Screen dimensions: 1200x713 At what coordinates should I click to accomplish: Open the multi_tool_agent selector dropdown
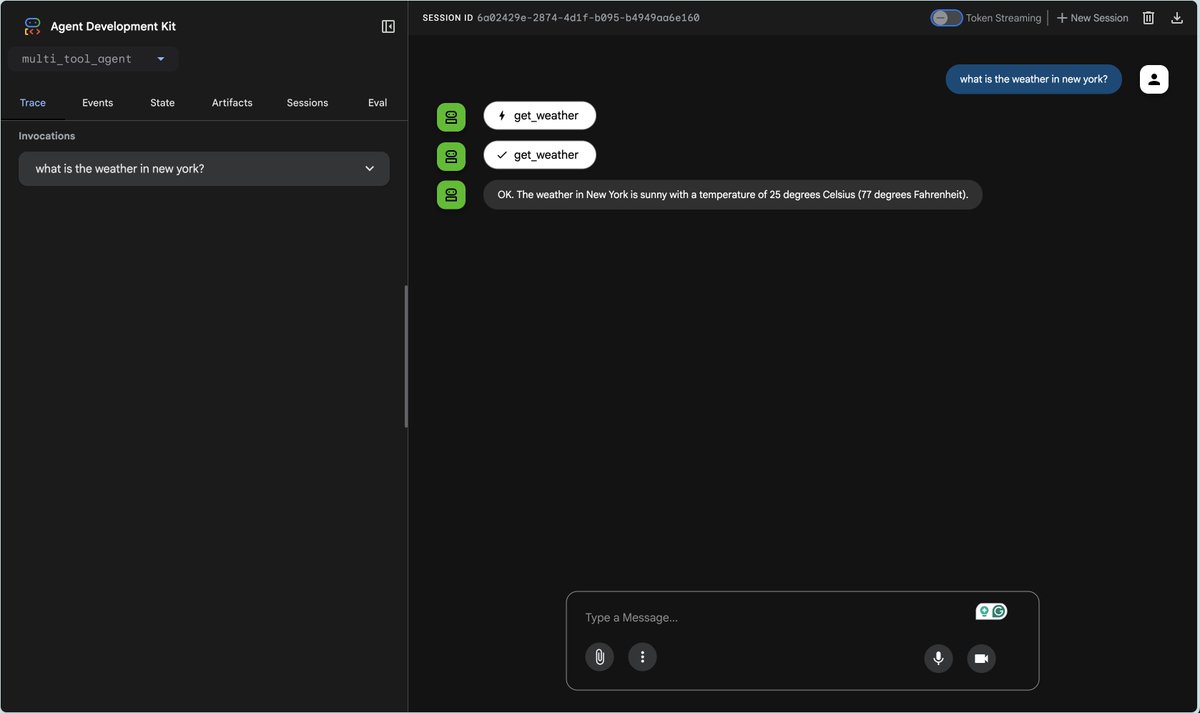click(94, 59)
